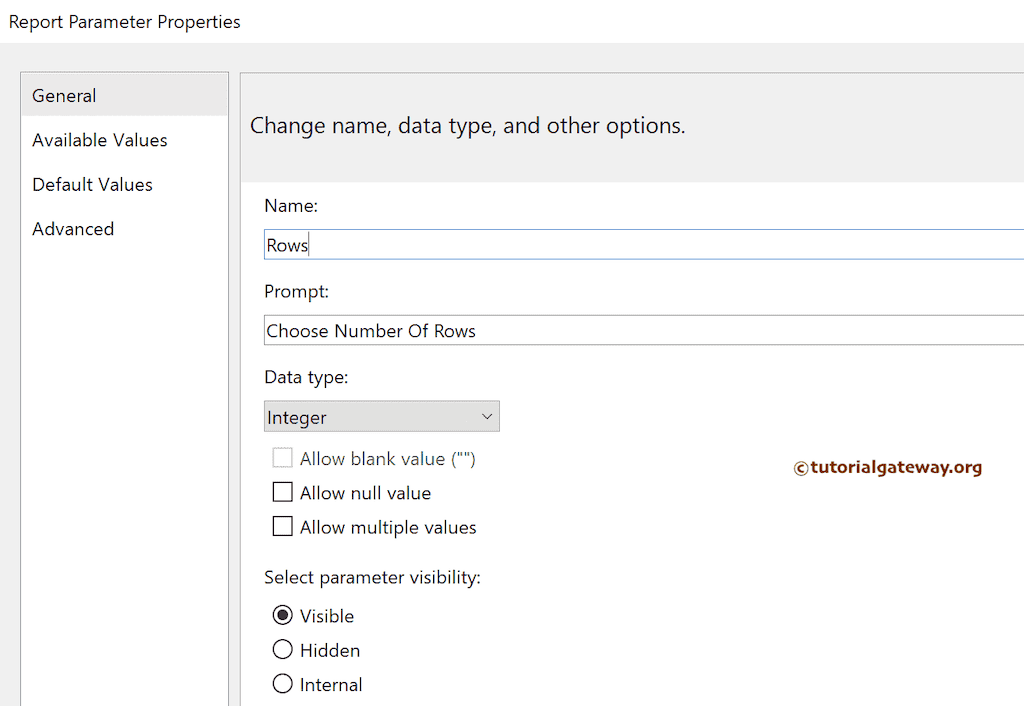Viewport: 1024px width, 706px height.
Task: Switch to the Available Values page
Action: (99, 140)
